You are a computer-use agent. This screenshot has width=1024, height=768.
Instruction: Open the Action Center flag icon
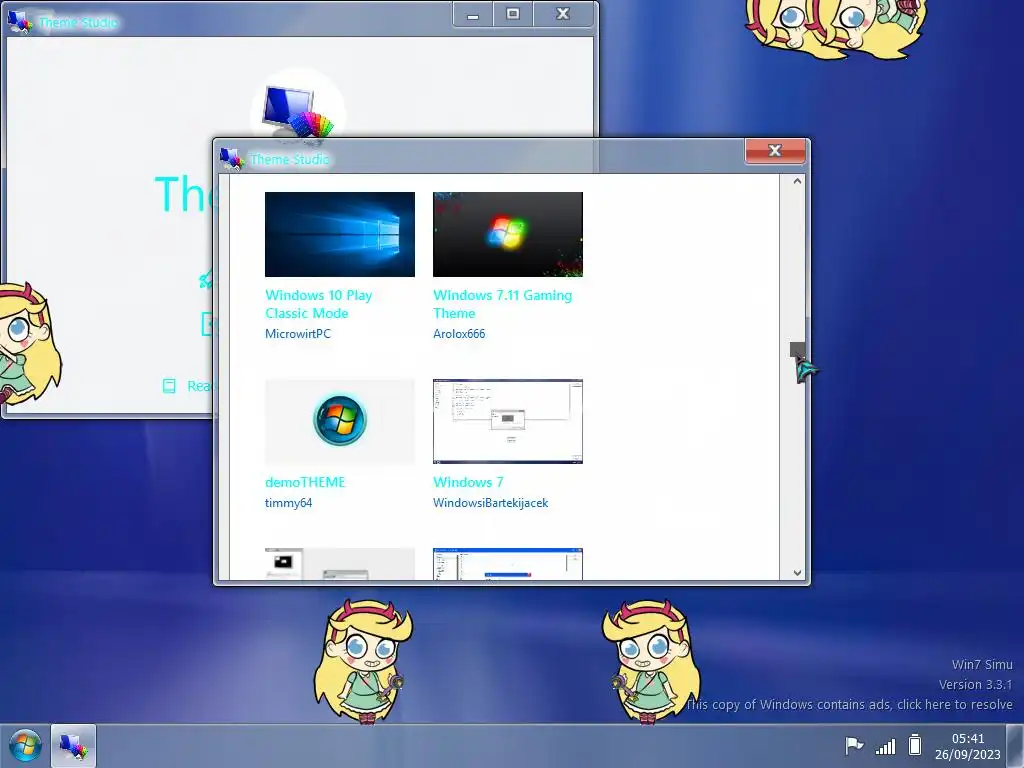[854, 745]
